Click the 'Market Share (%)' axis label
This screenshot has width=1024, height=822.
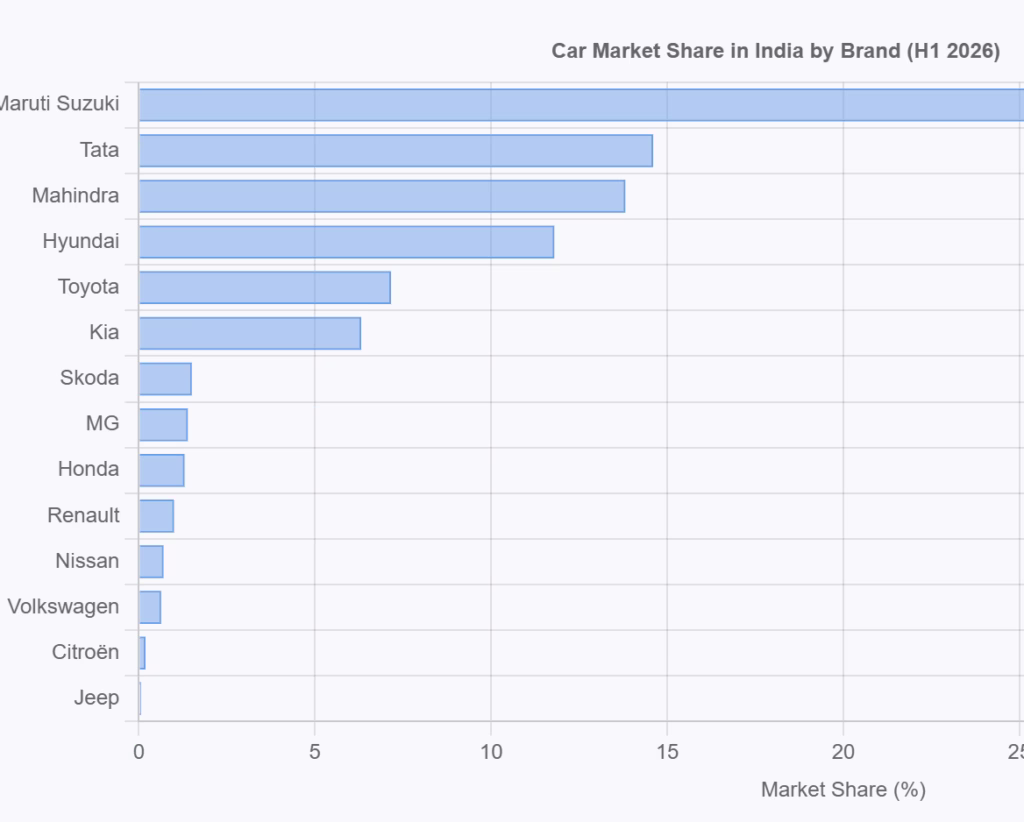pyautogui.click(x=843, y=790)
